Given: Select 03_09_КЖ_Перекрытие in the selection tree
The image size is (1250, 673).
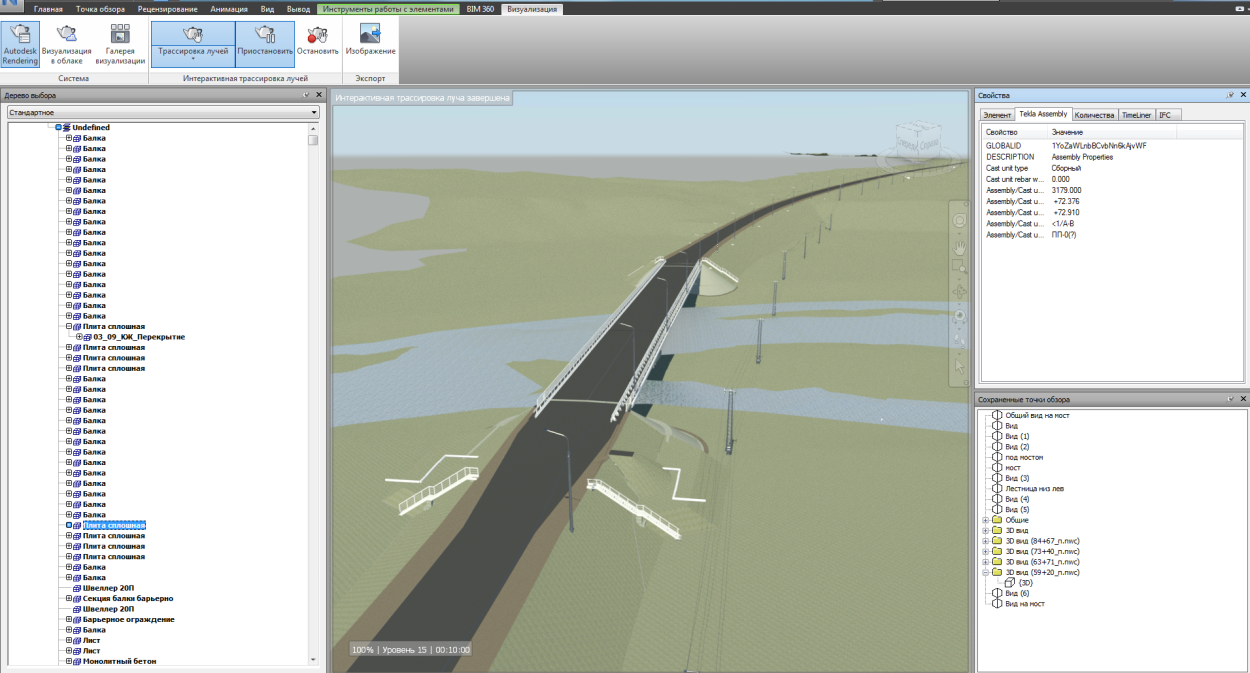Looking at the screenshot, I should coord(139,337).
